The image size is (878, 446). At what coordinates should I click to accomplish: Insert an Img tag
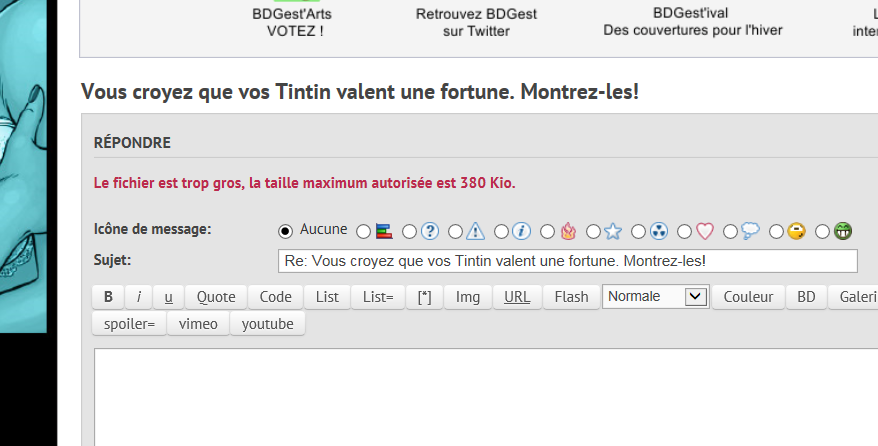click(468, 297)
